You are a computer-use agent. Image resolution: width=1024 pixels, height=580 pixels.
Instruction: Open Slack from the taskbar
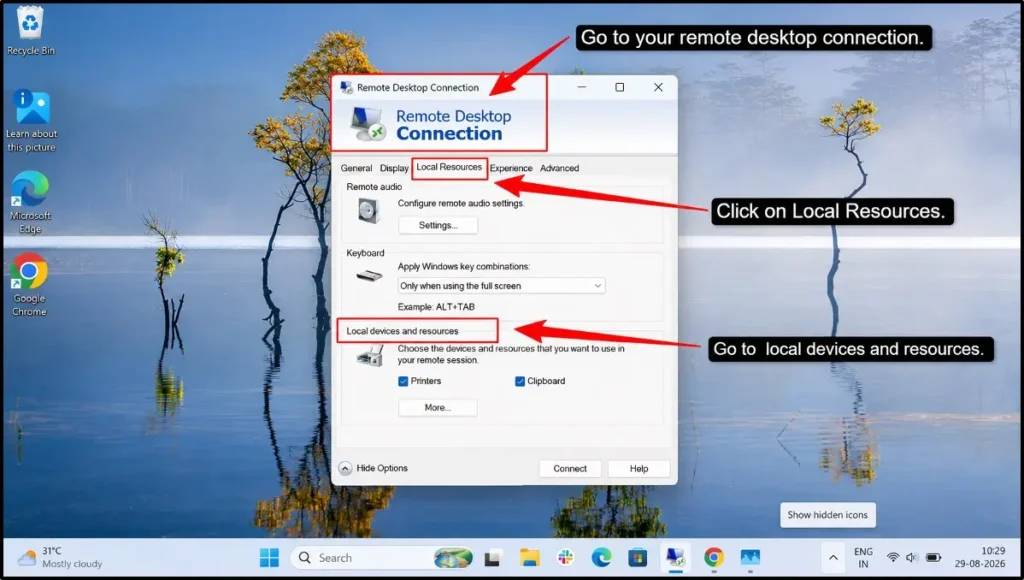coord(566,558)
